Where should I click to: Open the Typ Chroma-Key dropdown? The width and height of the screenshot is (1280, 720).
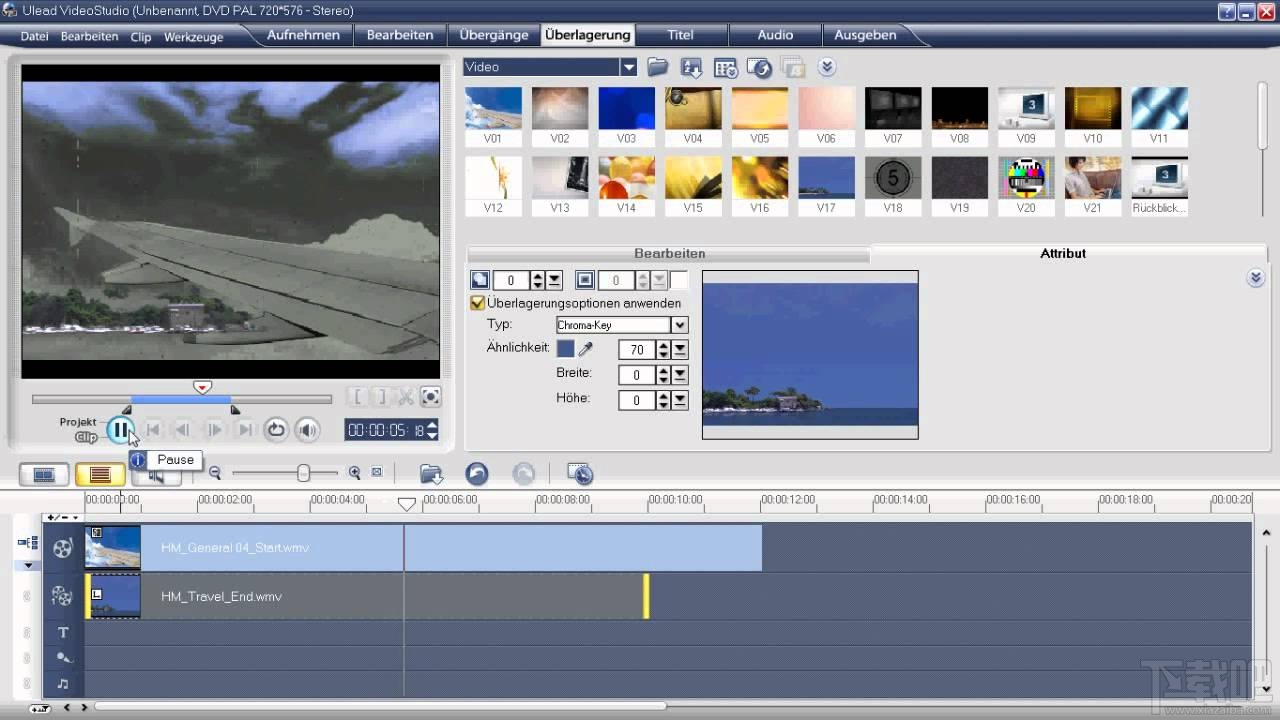(679, 325)
